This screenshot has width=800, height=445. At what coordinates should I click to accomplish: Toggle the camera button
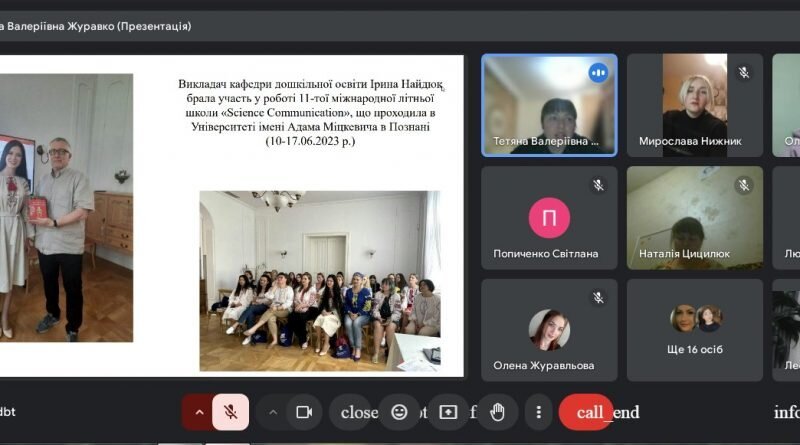click(304, 412)
